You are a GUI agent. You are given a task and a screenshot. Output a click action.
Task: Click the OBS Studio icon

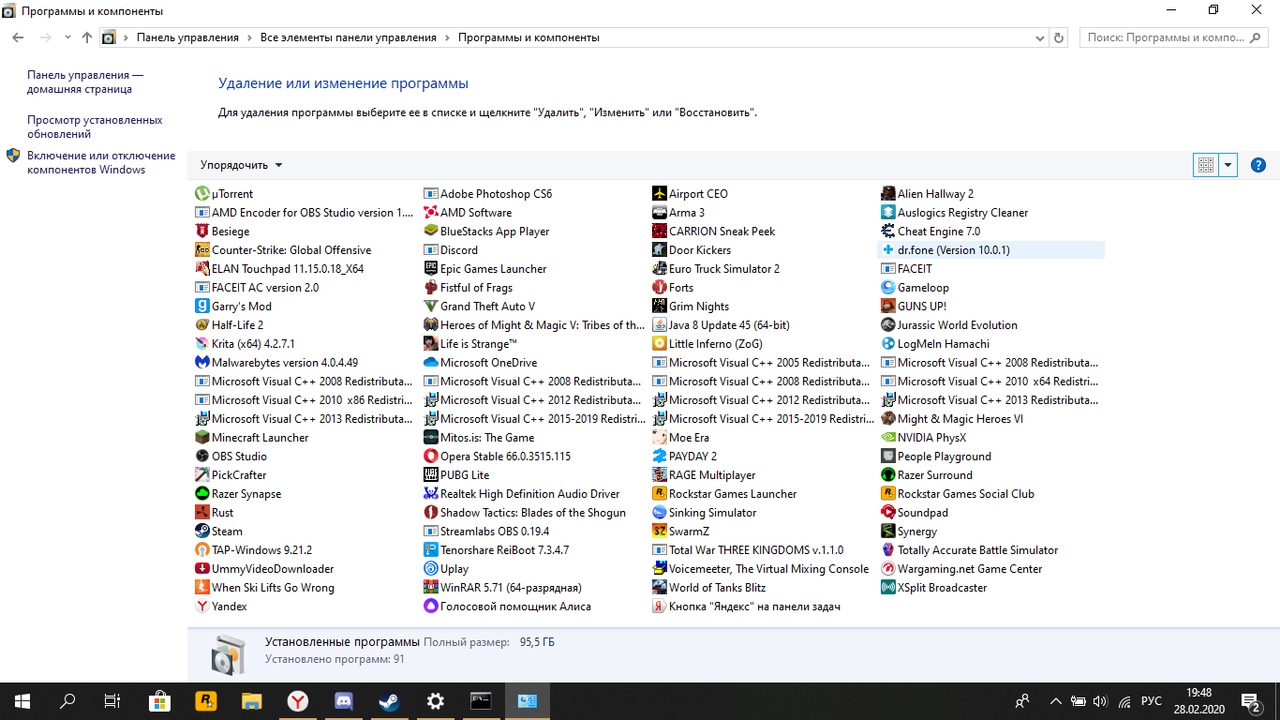202,456
